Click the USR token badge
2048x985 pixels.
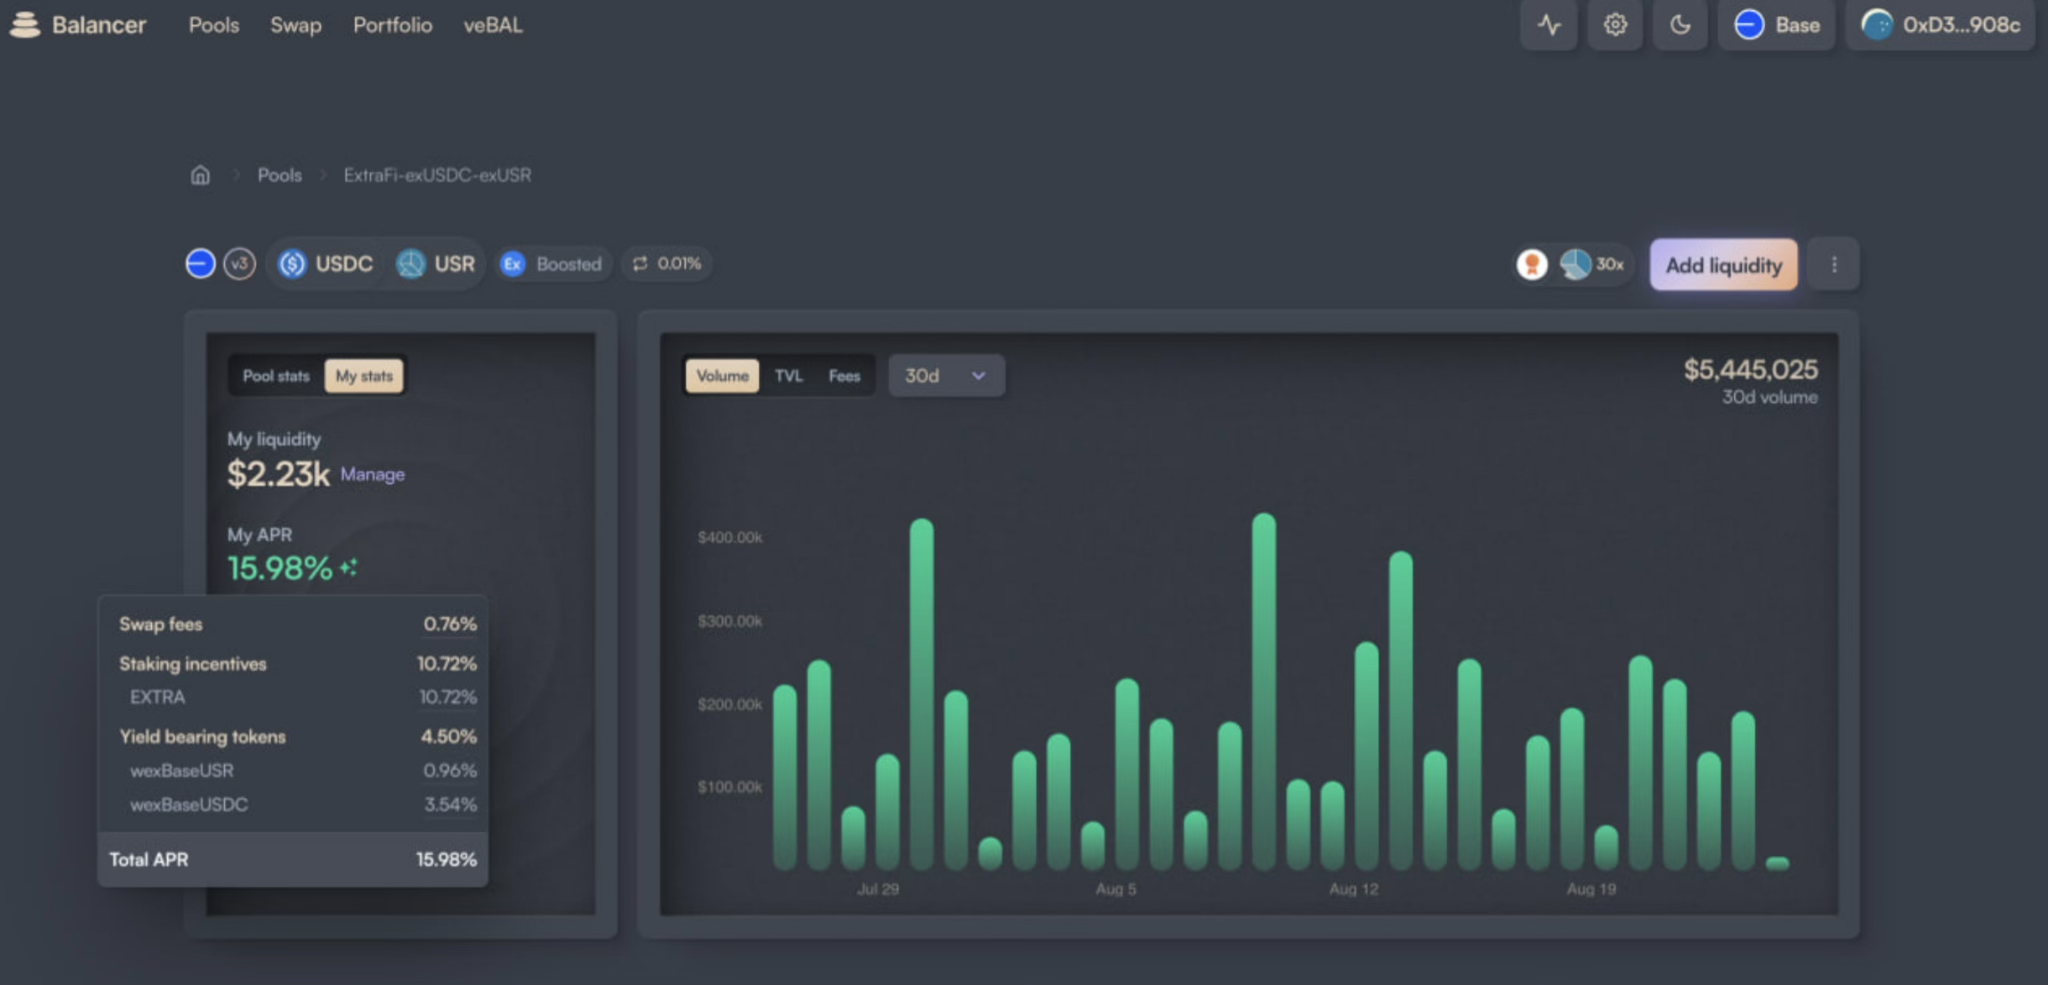pos(436,264)
